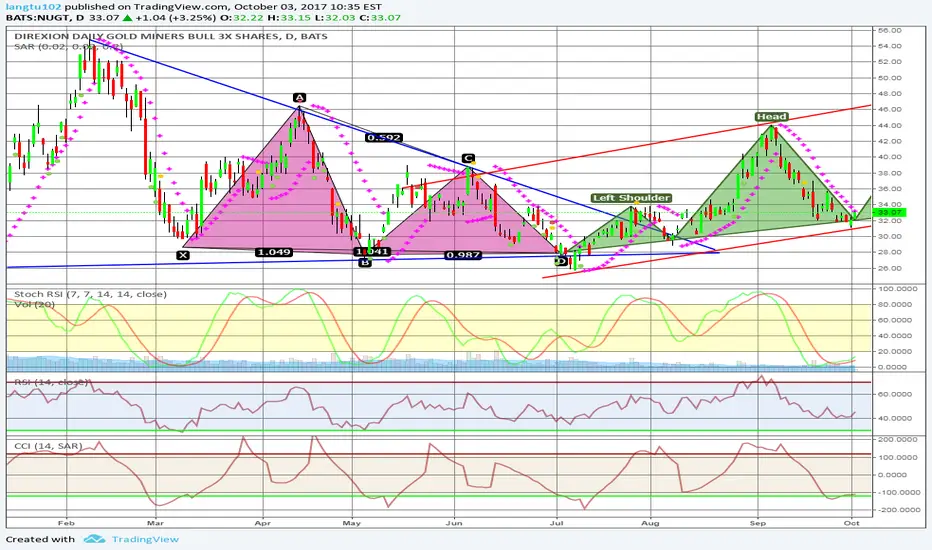Click the Apr date axis label

click(263, 523)
